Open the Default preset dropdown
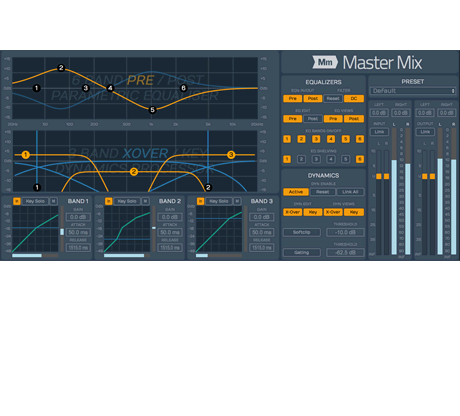Screen dimensions: 460x416 [413, 91]
